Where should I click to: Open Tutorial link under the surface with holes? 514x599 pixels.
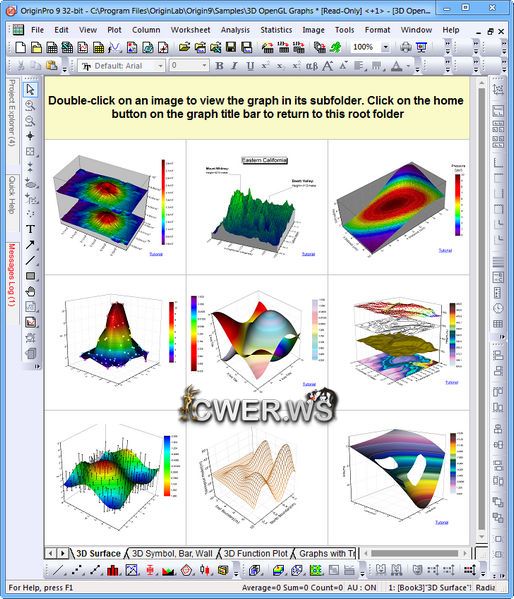441,523
